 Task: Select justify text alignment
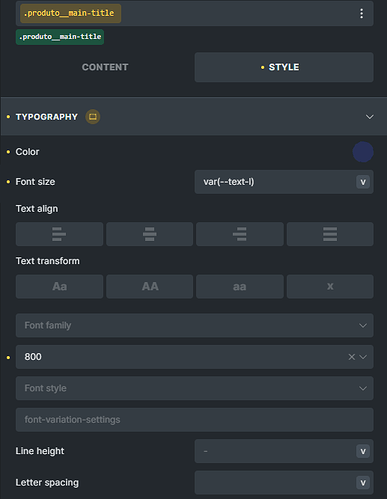pos(330,234)
